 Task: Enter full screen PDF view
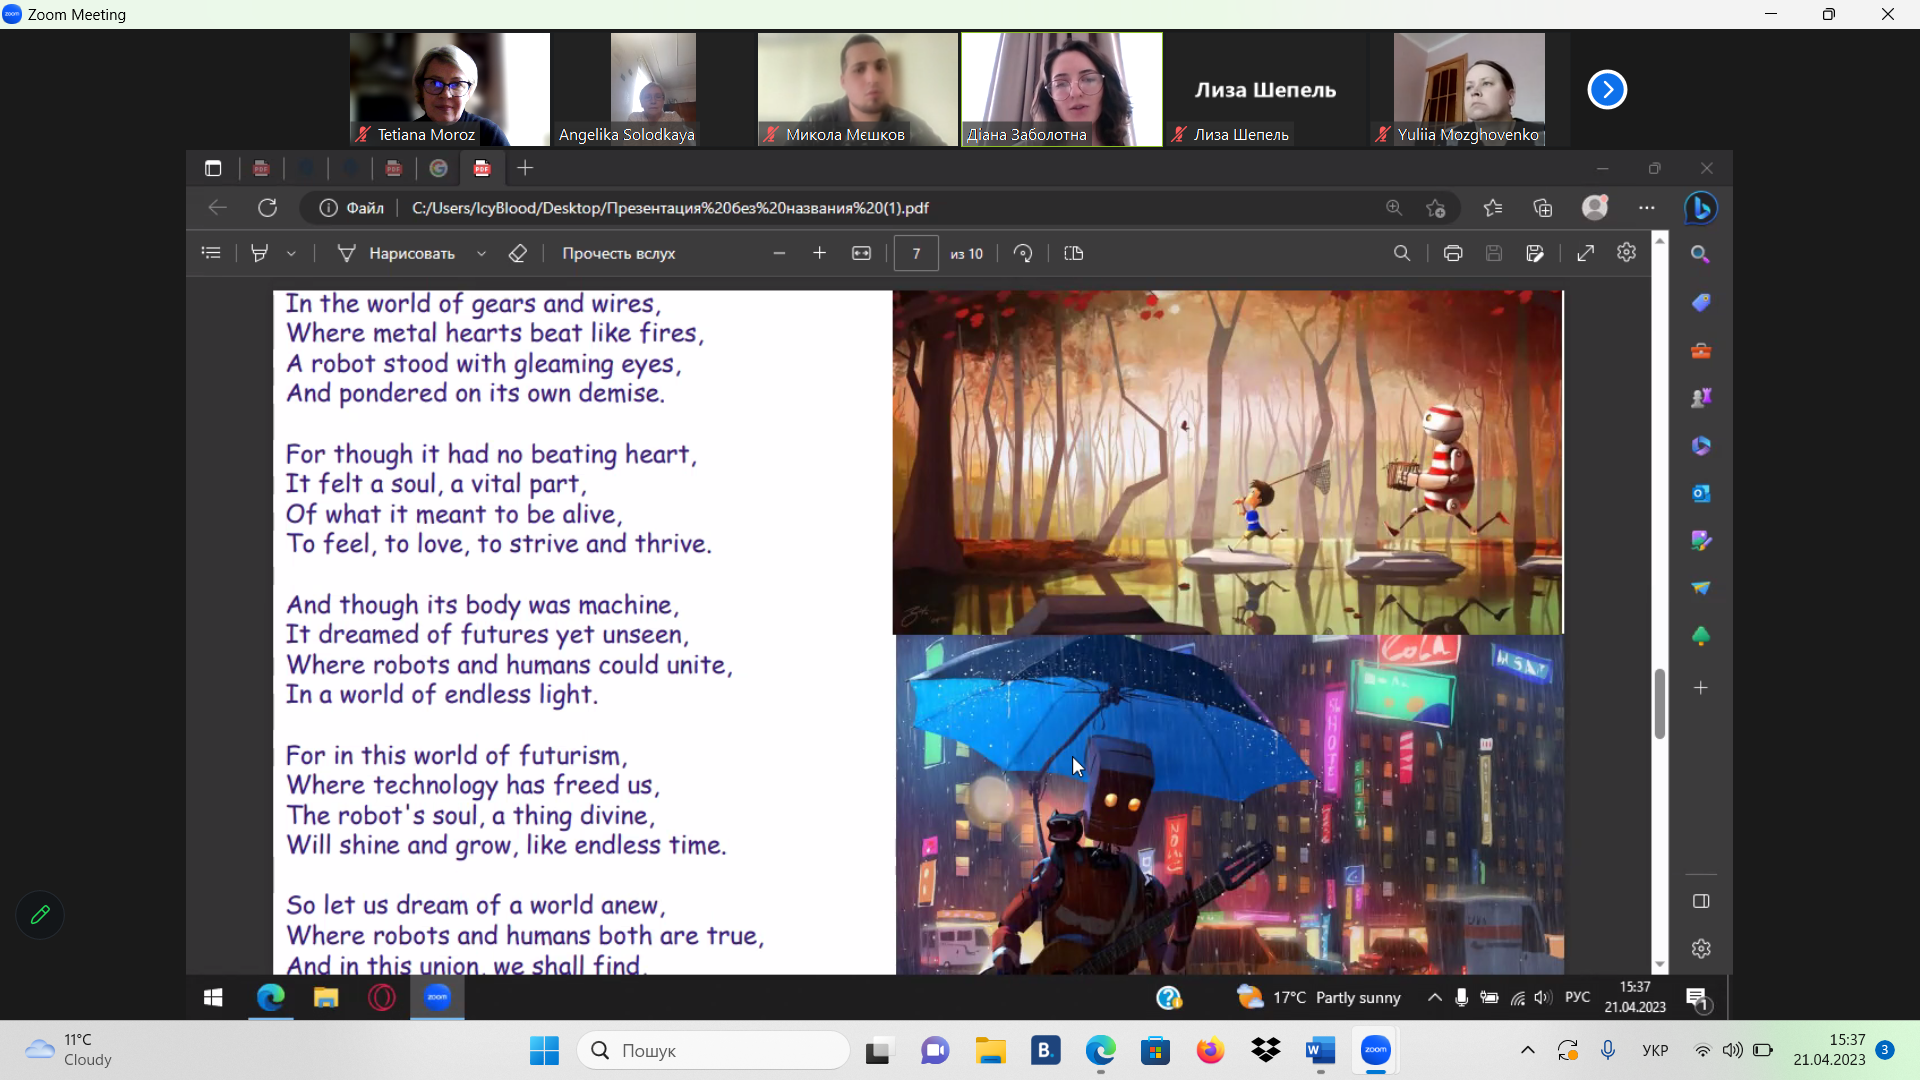pos(1586,253)
